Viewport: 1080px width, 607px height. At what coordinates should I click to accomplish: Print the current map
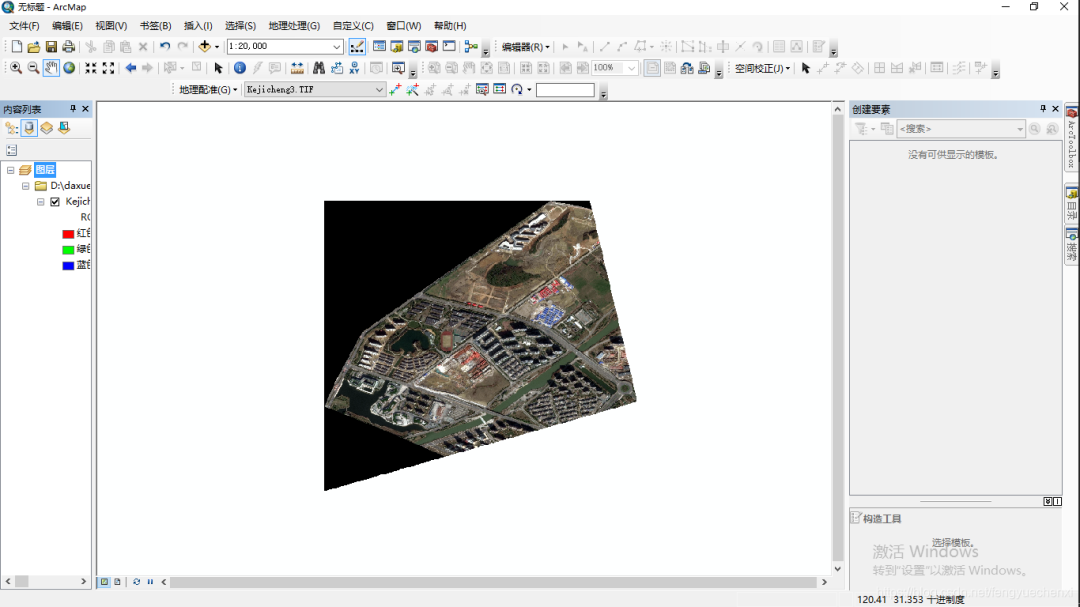pyautogui.click(x=68, y=47)
